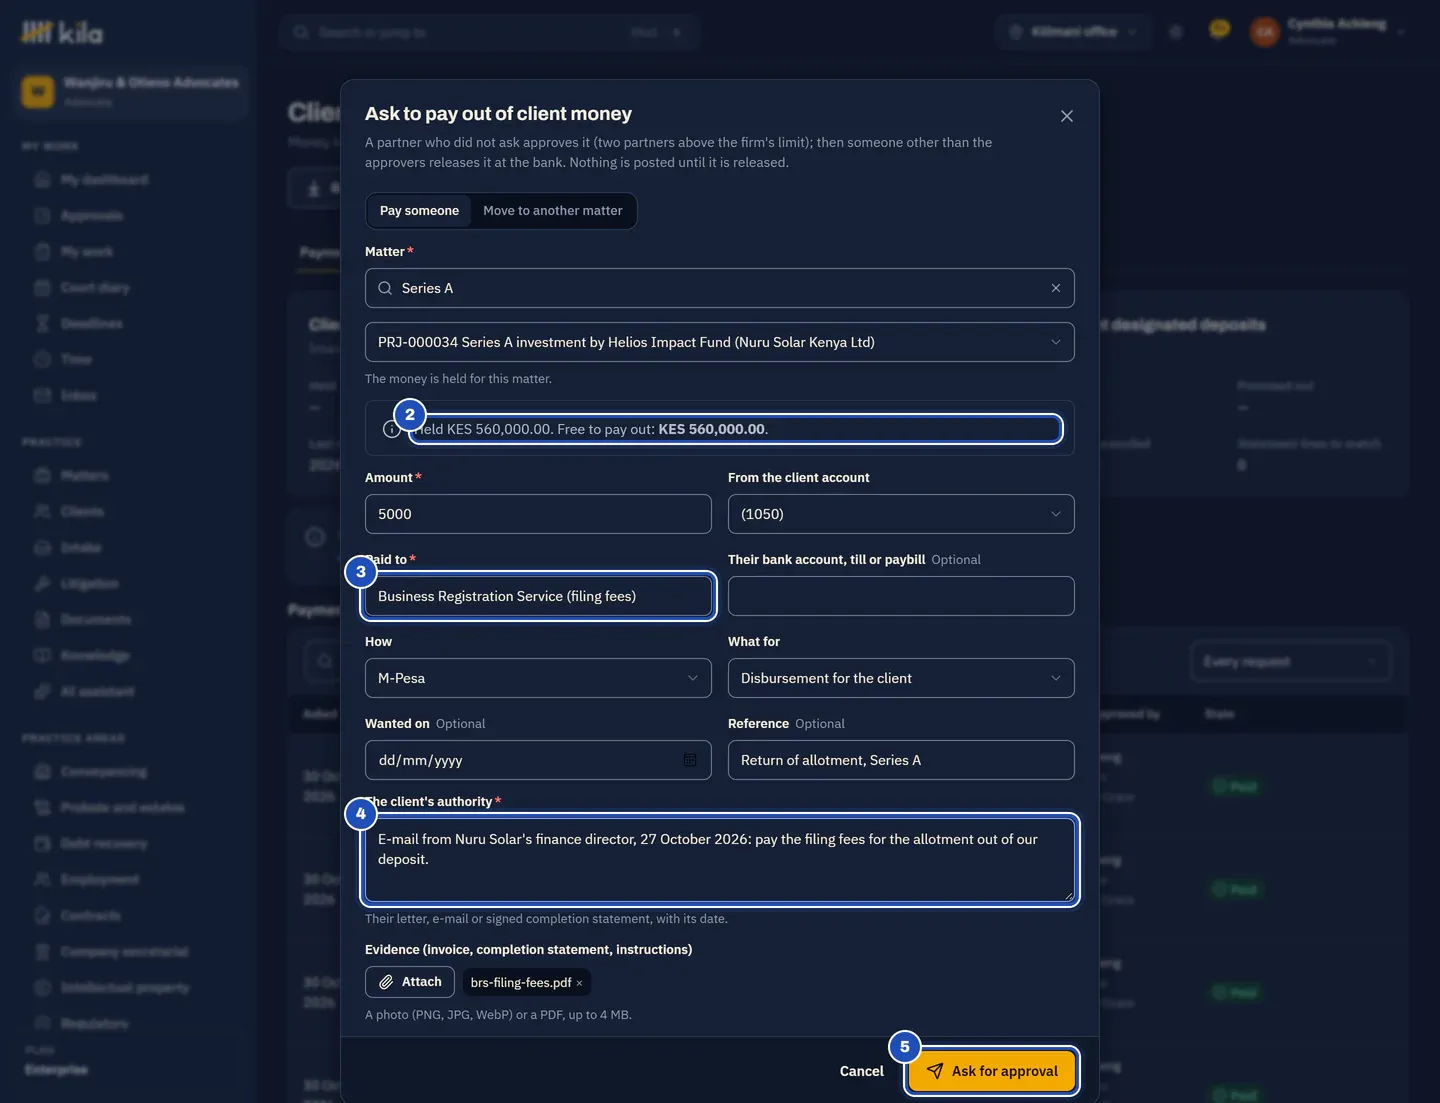Screen dimensions: 1440x1103
Task: Close the pay out dialog with the X icon
Action: point(1067,116)
